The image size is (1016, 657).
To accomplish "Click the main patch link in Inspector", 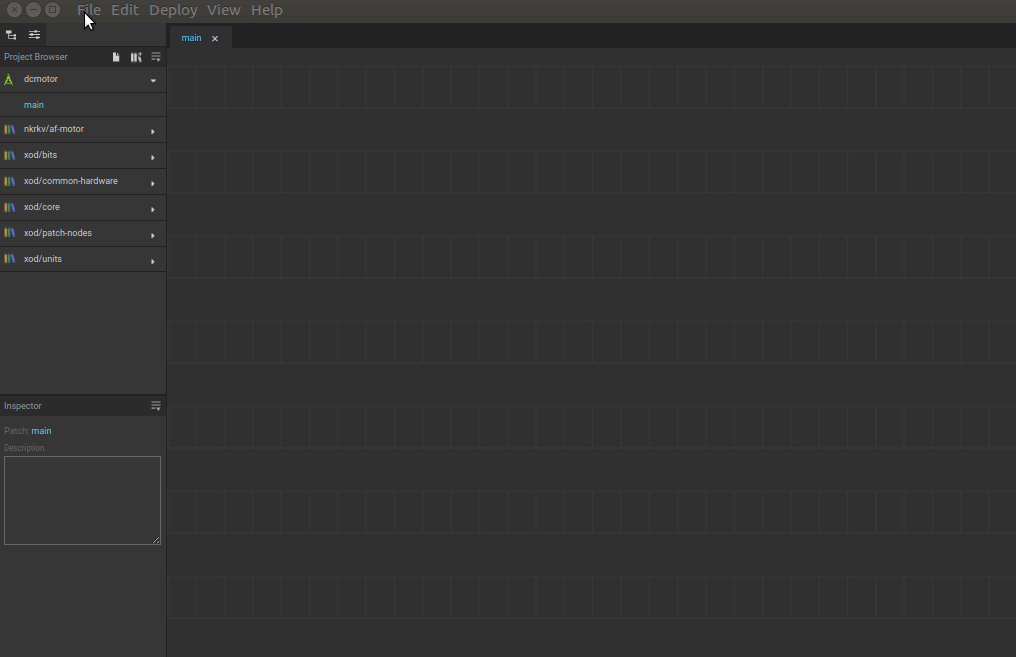I will tap(41, 431).
